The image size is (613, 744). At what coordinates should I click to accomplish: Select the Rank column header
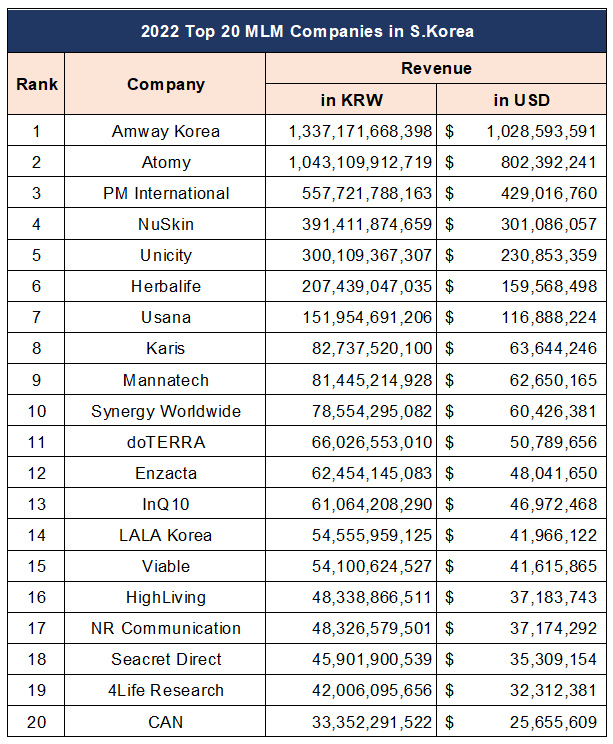pos(37,84)
